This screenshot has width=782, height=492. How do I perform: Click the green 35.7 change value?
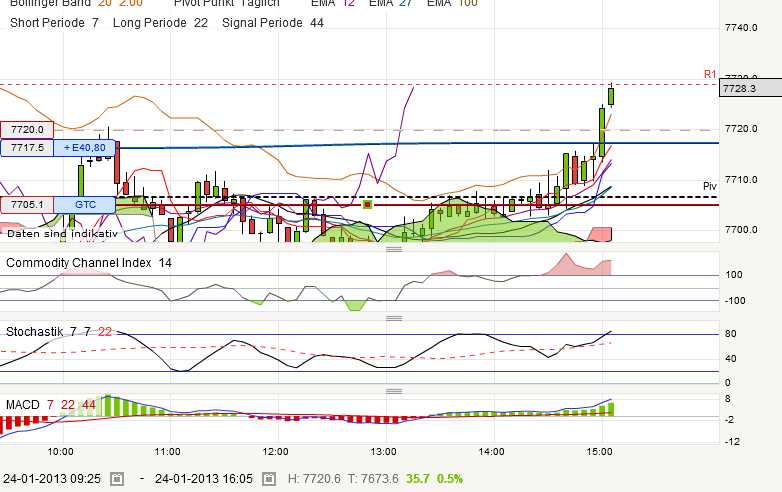point(418,479)
